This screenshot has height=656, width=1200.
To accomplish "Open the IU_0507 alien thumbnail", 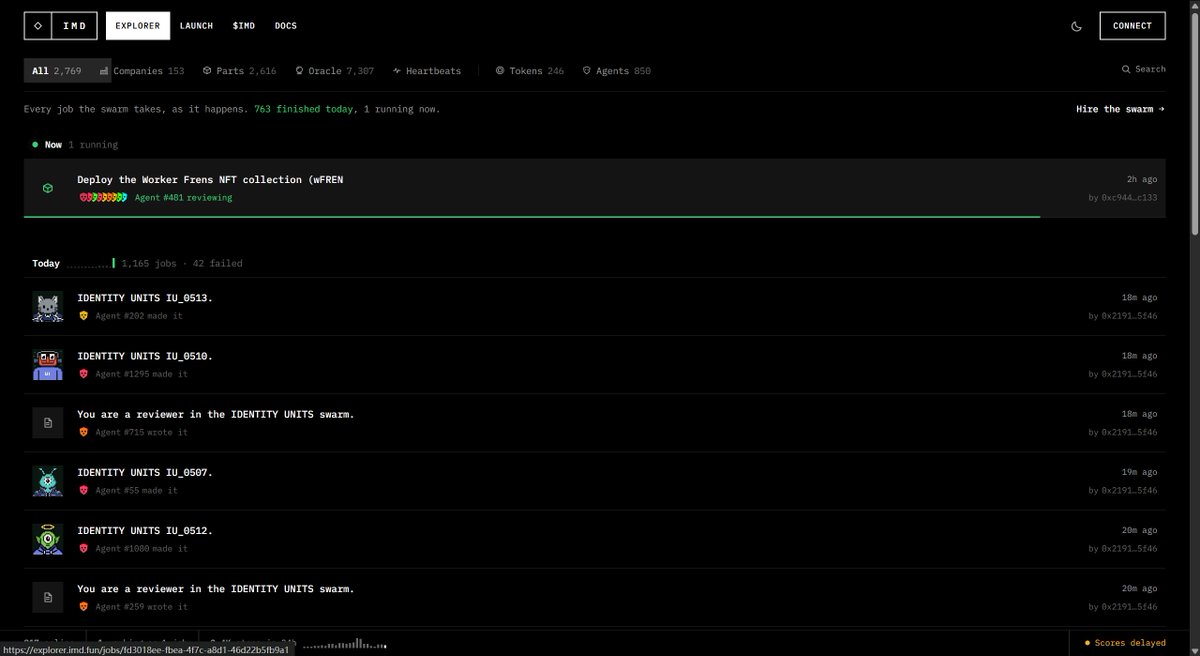I will click(47, 481).
